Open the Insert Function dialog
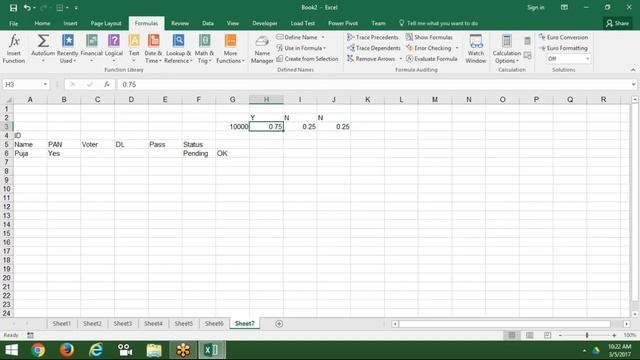The width and height of the screenshot is (640, 360). [14, 49]
